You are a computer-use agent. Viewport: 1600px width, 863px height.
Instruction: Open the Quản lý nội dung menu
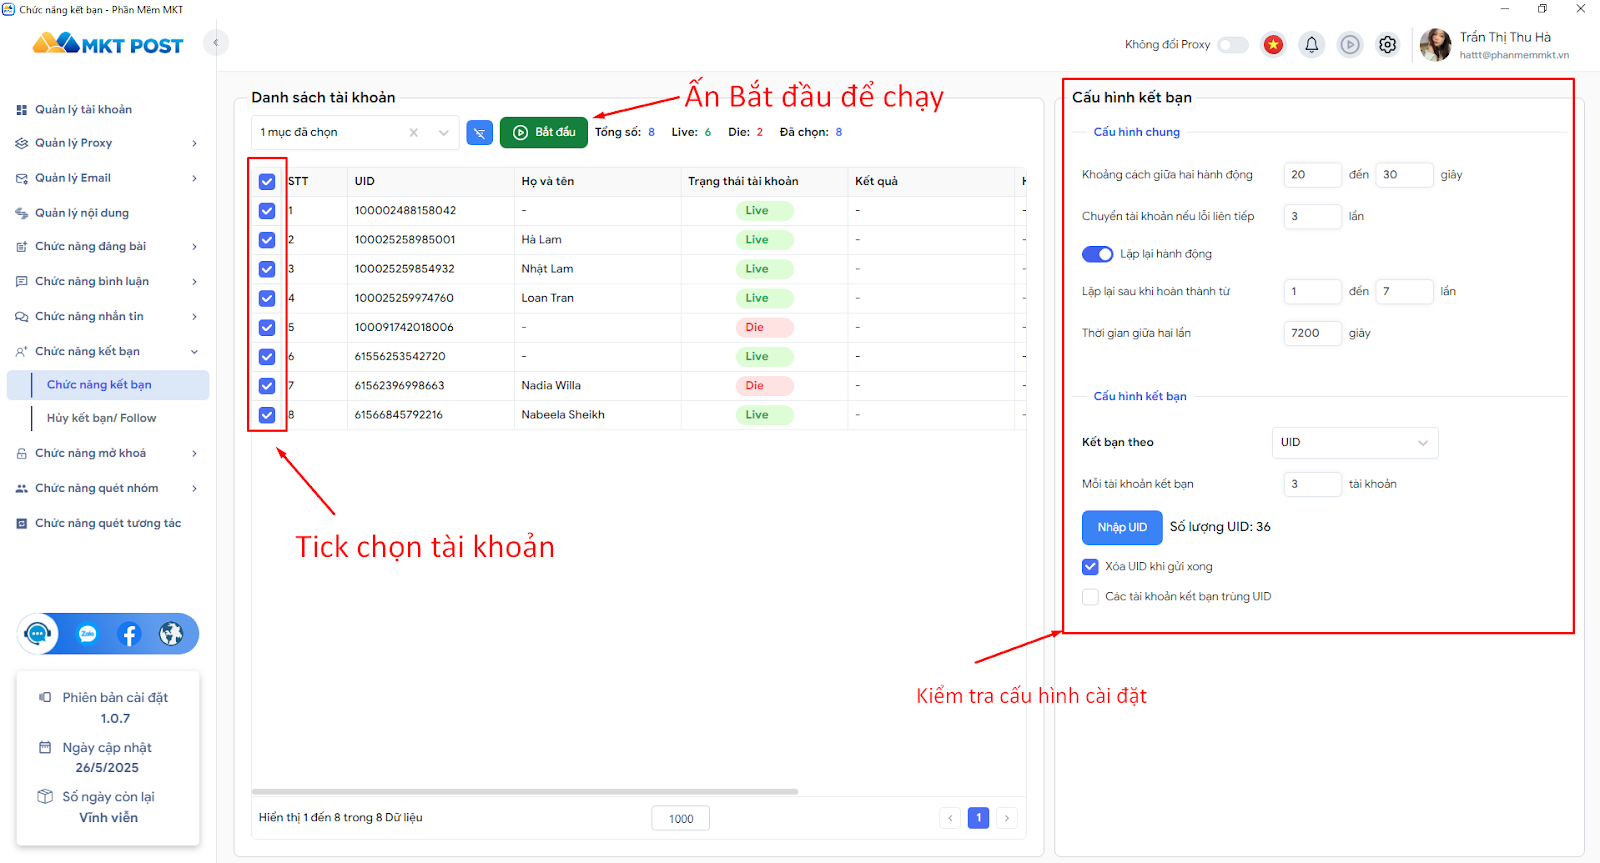pyautogui.click(x=108, y=213)
